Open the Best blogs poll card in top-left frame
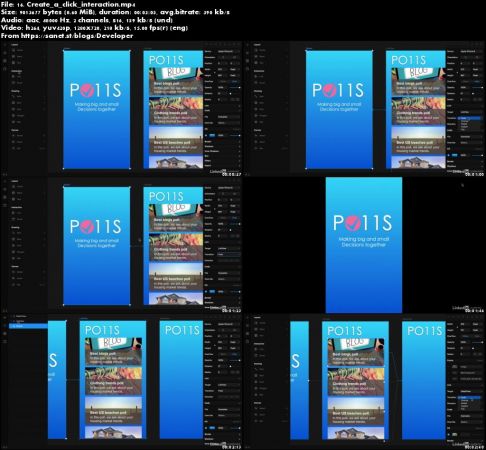Screen dimensions: 486x450 click(176, 81)
